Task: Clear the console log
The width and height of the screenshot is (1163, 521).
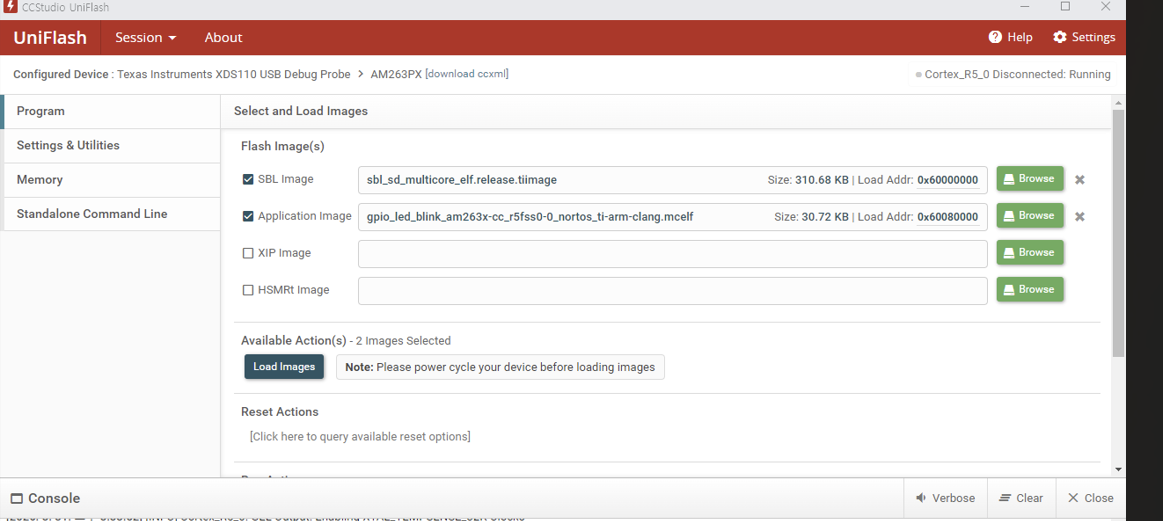Action: tap(1021, 498)
